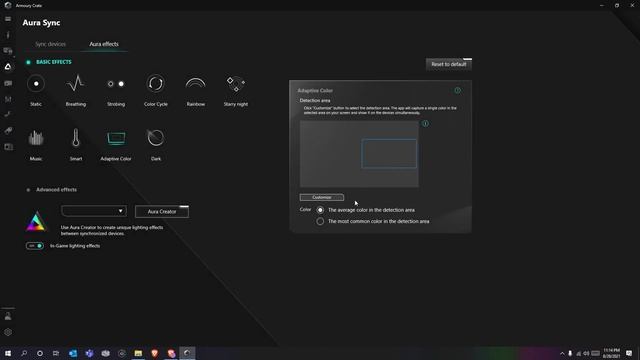Open the Outlook taskbar icon

pos(73,353)
